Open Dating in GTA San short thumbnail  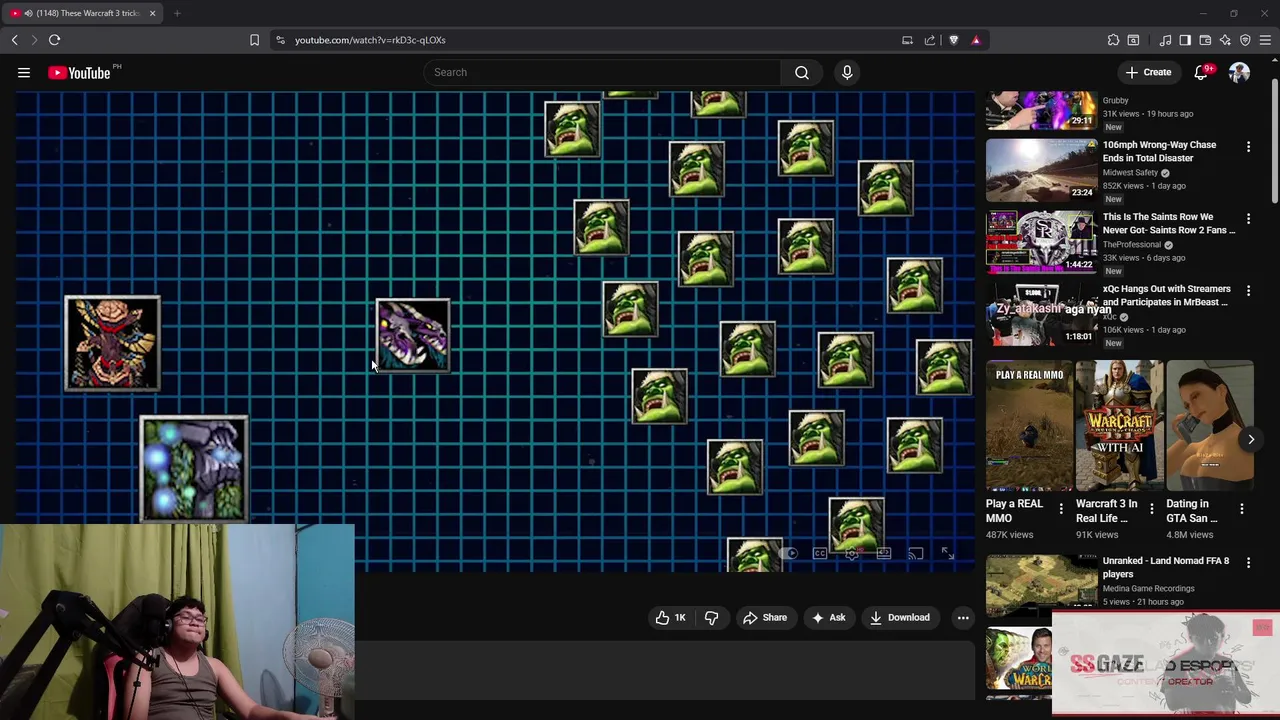1209,427
